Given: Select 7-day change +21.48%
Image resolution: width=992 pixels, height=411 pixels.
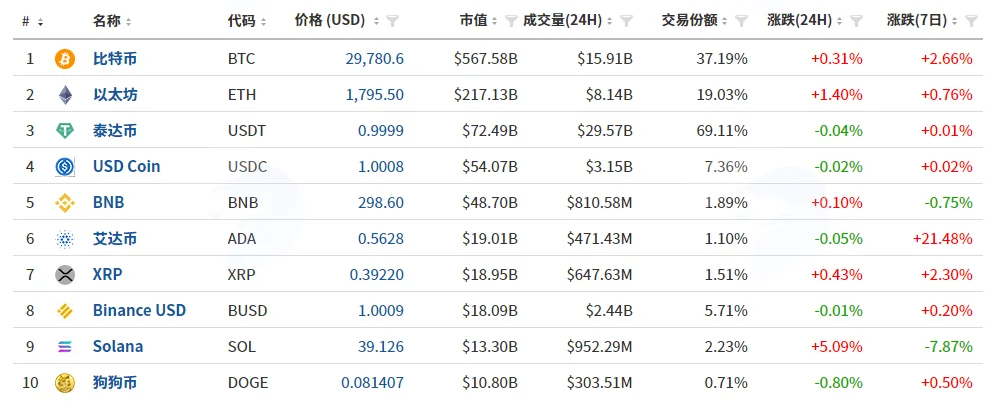Looking at the screenshot, I should (943, 239).
